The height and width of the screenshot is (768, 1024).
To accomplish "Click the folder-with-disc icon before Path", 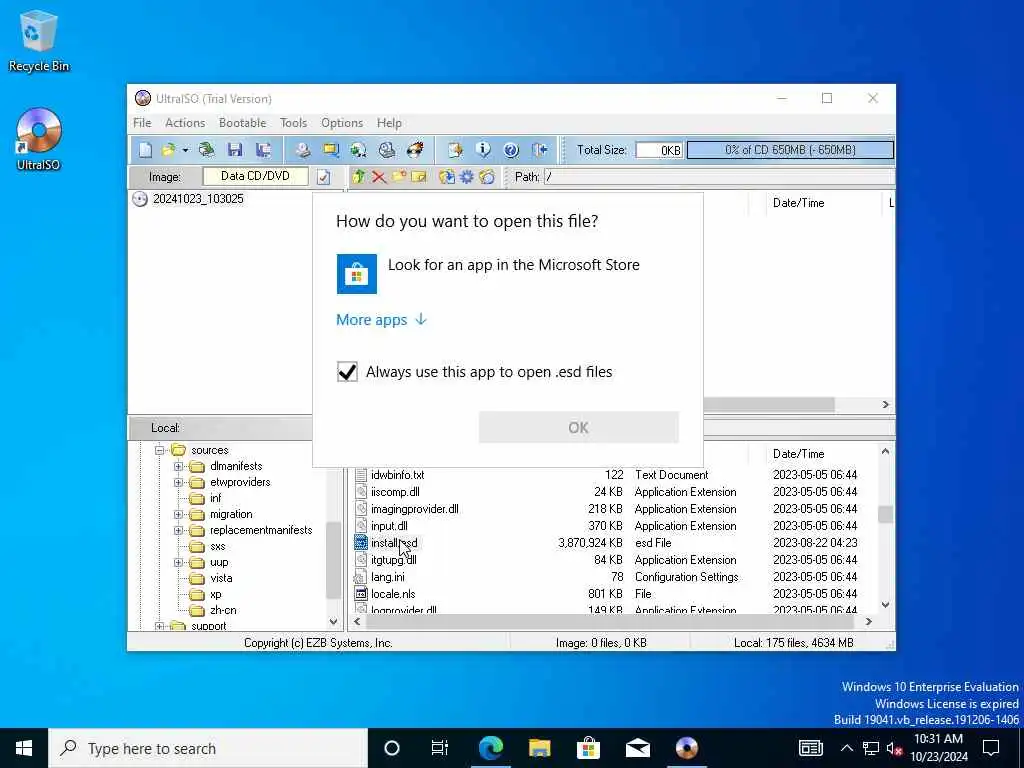I will point(487,176).
